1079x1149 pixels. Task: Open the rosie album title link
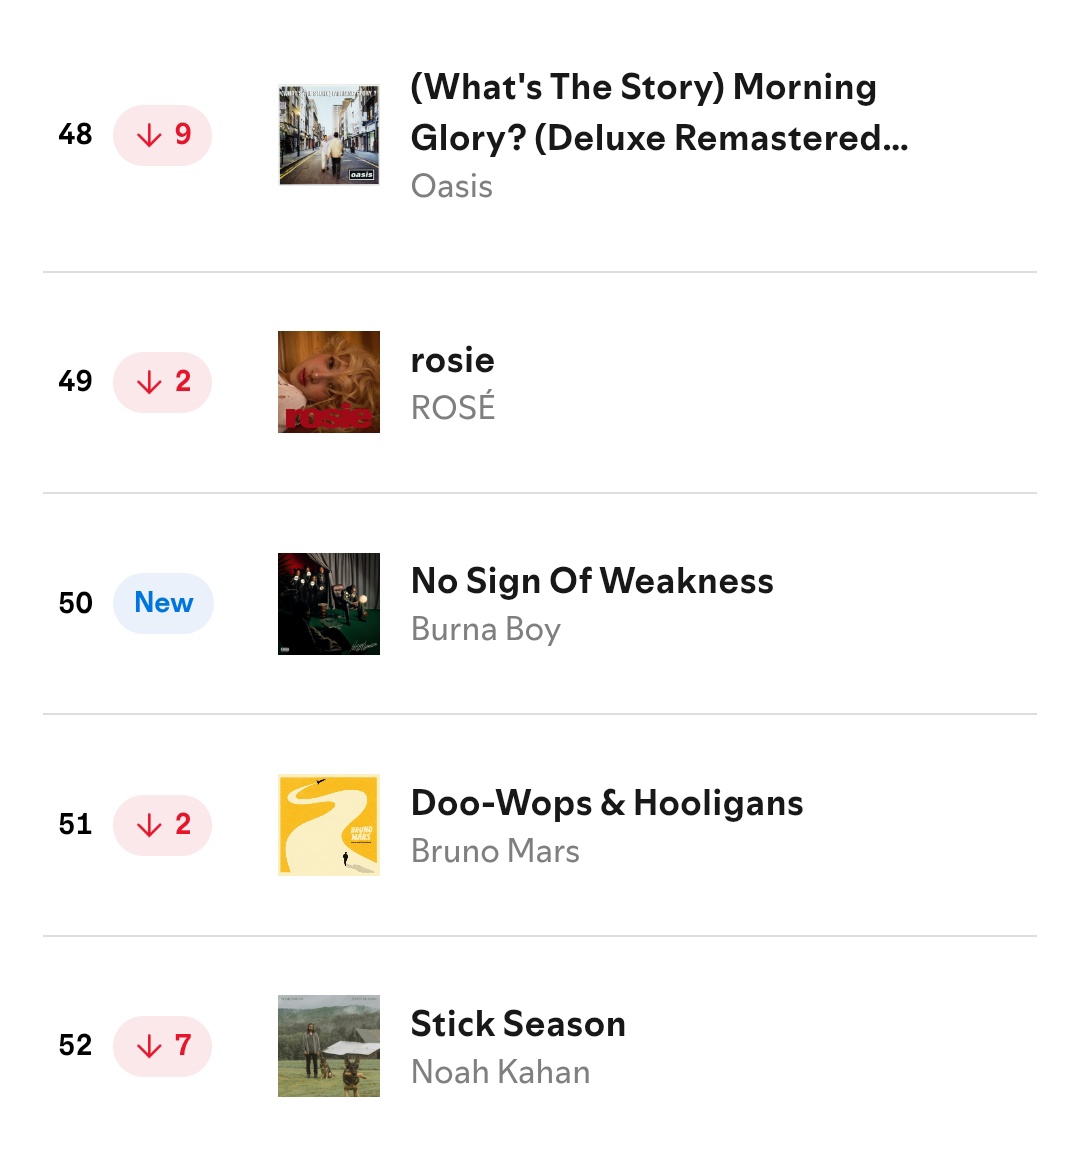(x=452, y=361)
